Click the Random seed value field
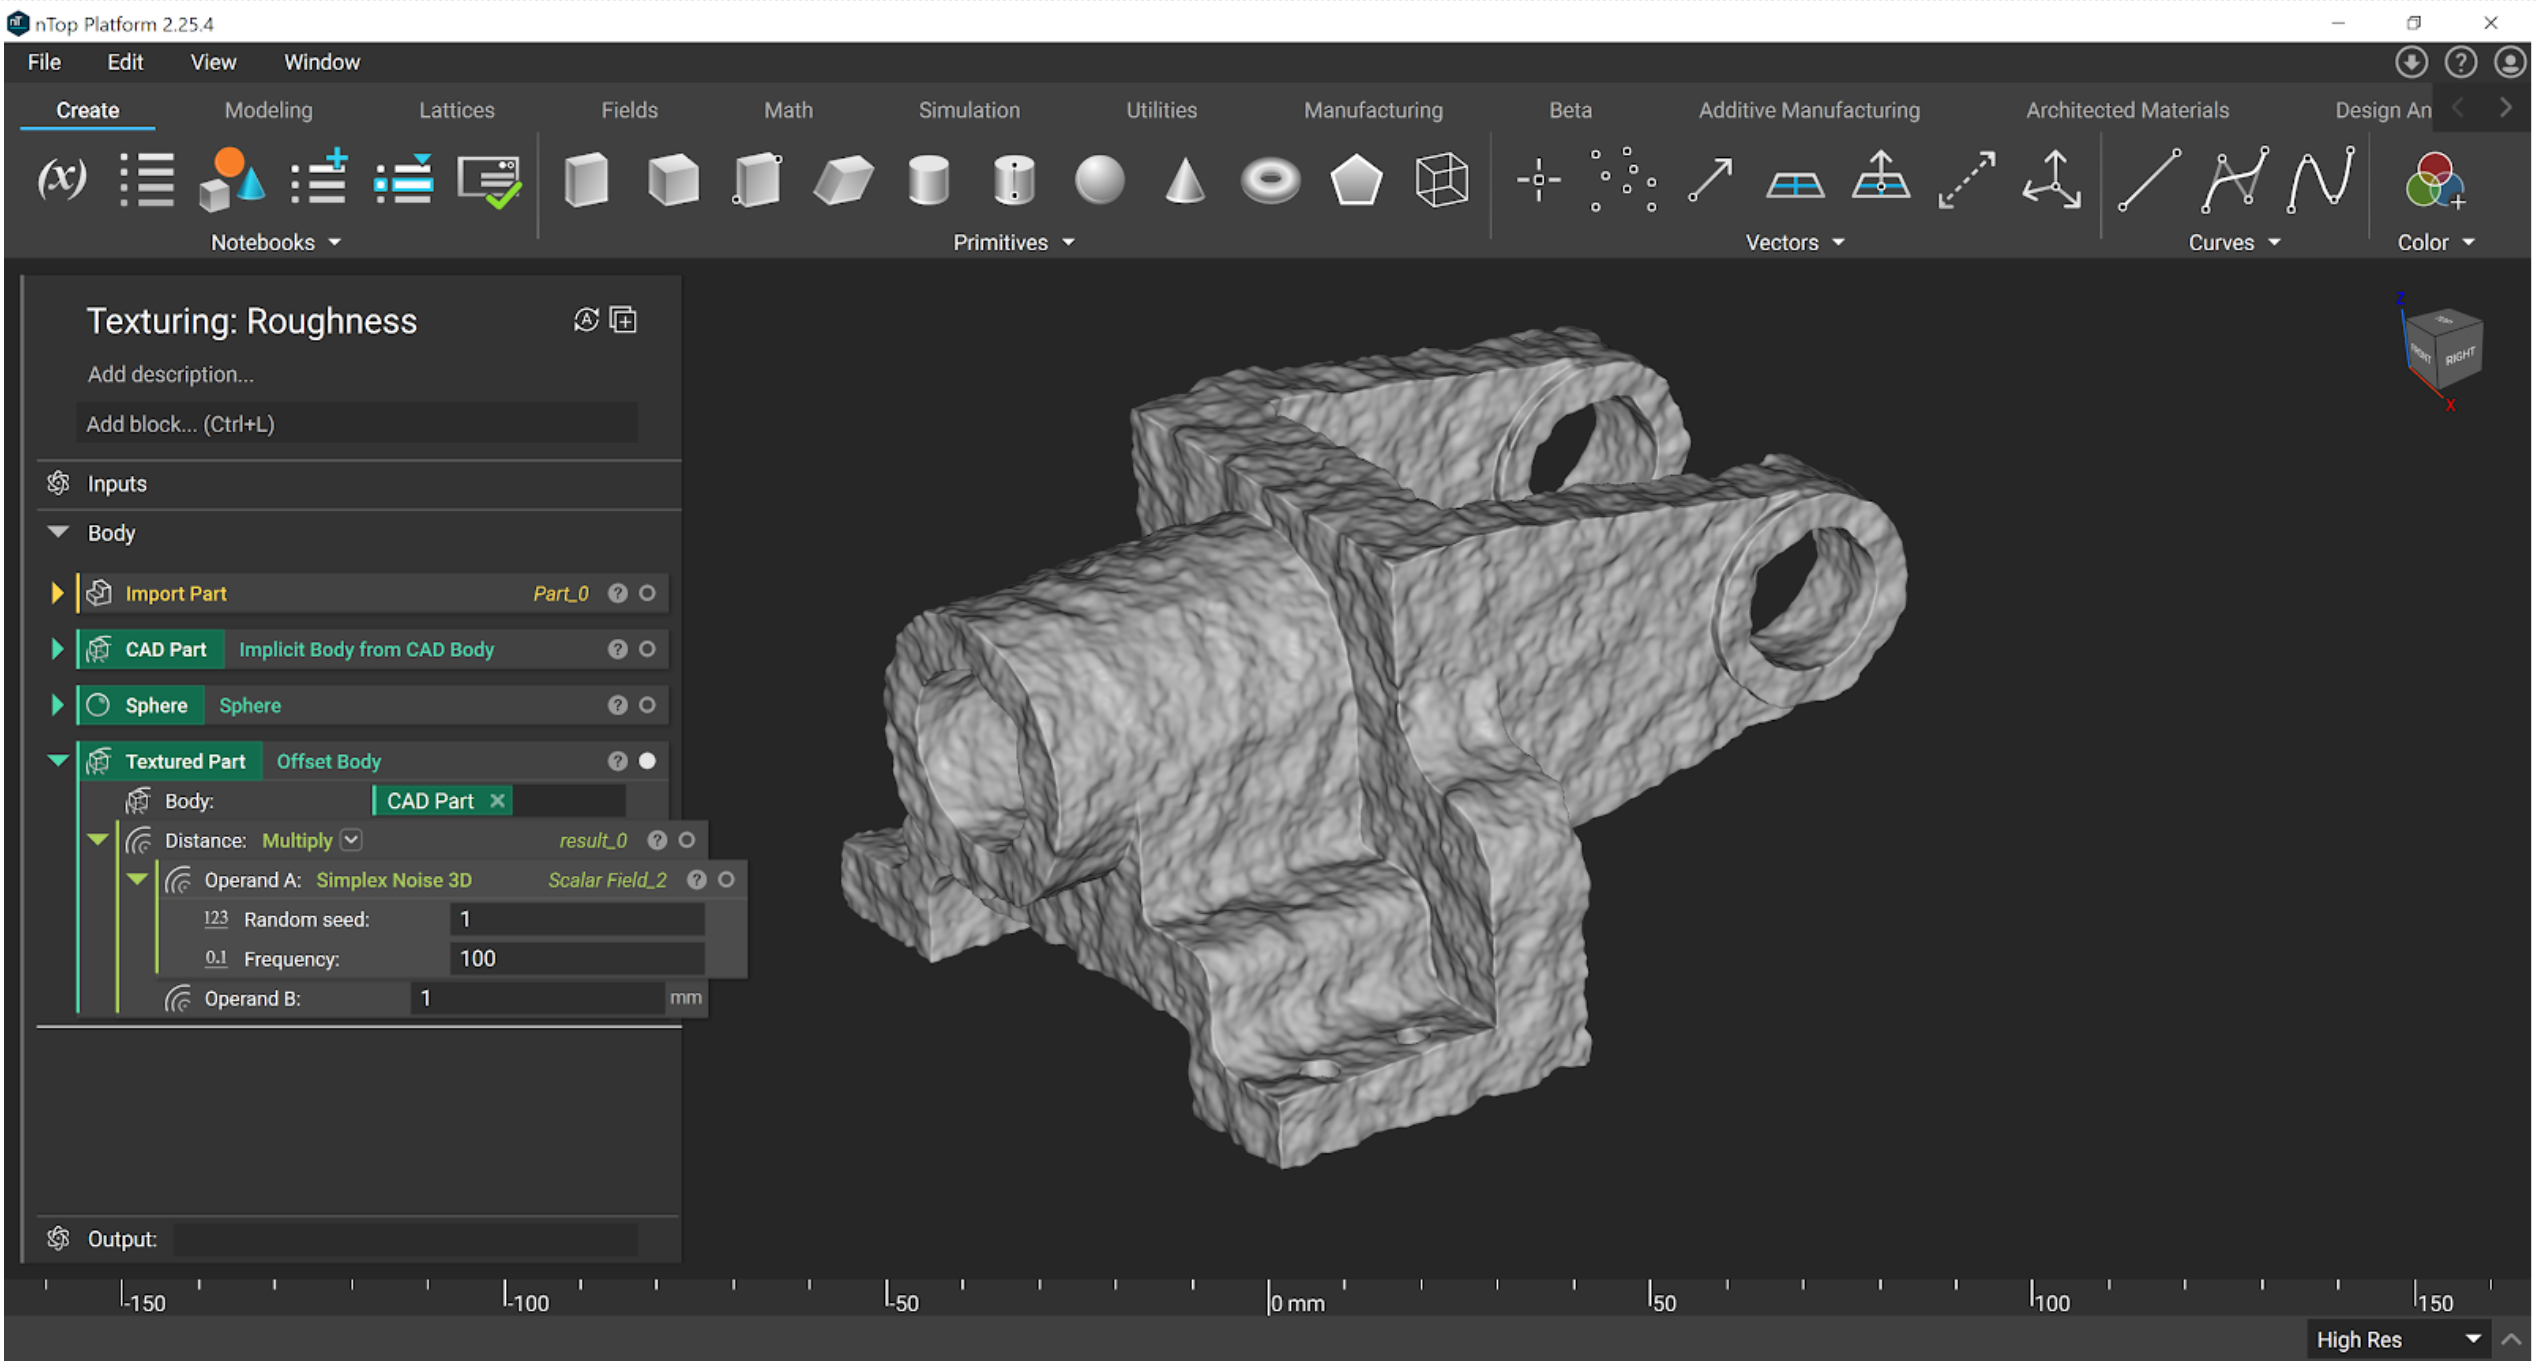2537x1363 pixels. (577, 920)
